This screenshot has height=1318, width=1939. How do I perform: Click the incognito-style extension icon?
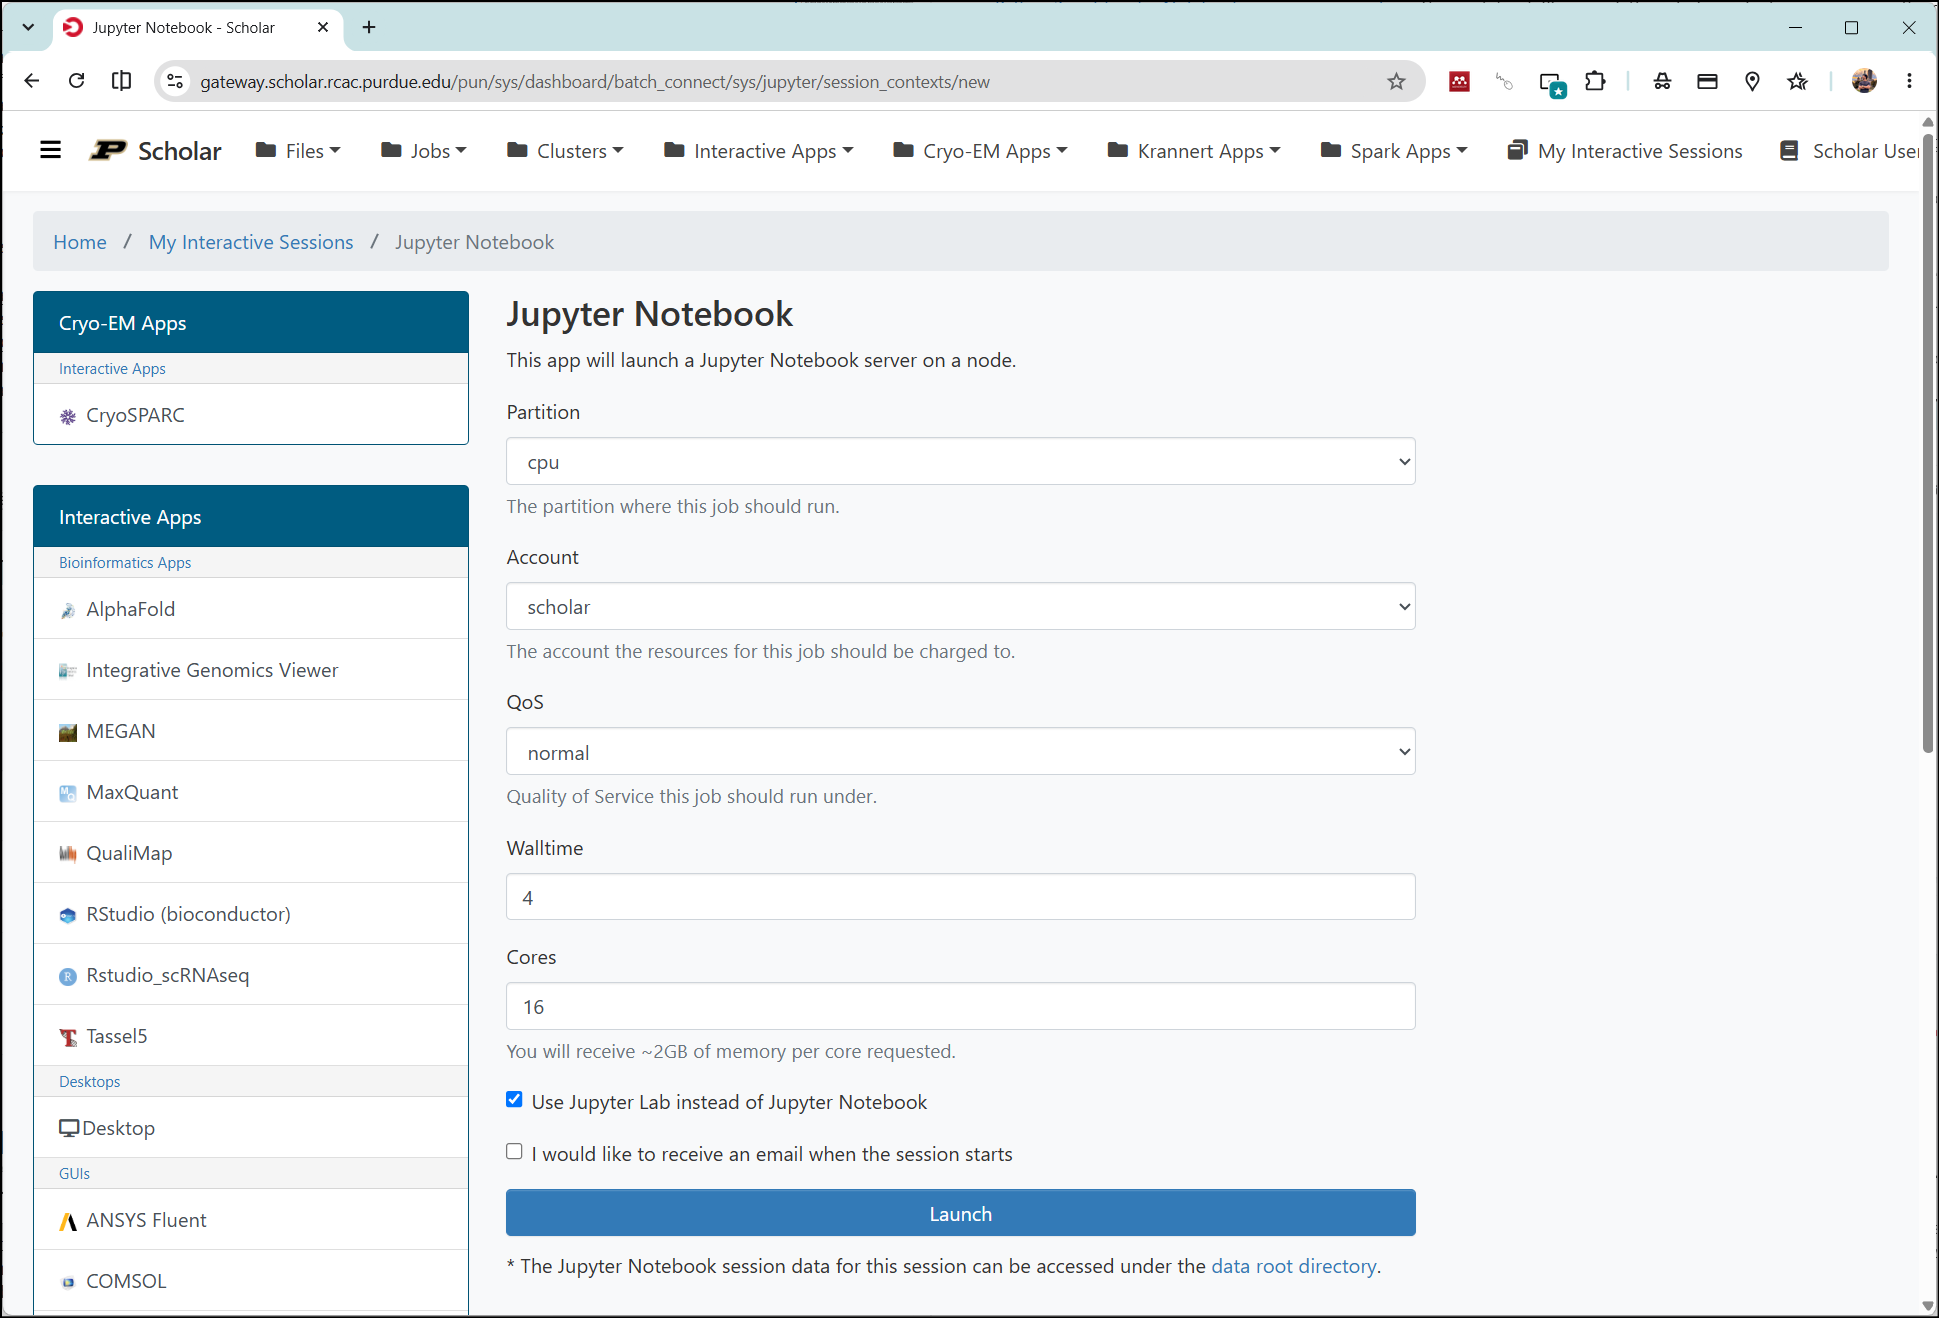coord(1662,81)
